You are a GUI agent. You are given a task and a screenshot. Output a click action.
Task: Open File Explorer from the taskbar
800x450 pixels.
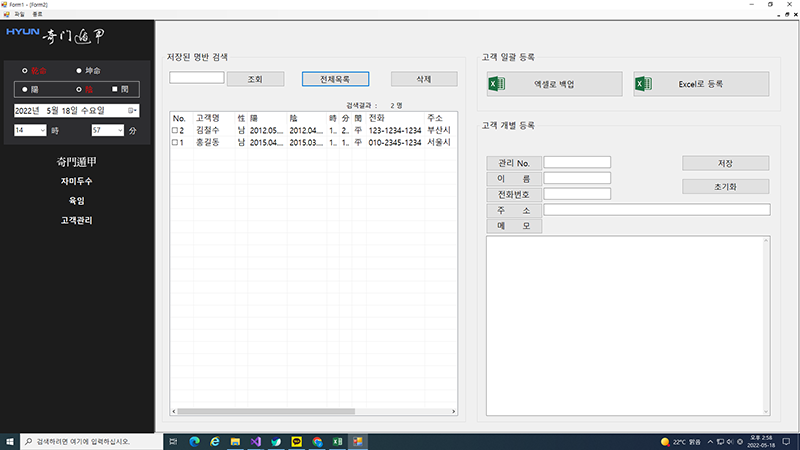coord(235,441)
